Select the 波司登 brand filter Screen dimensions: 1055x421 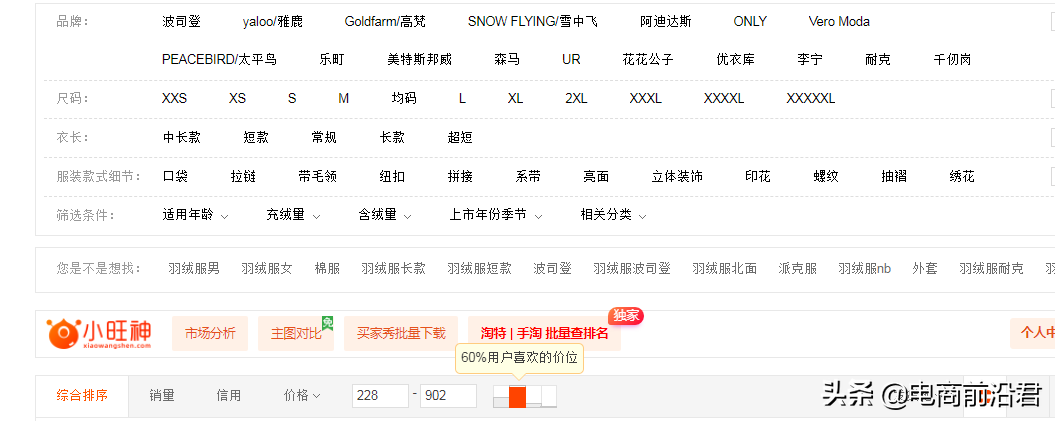click(x=181, y=21)
